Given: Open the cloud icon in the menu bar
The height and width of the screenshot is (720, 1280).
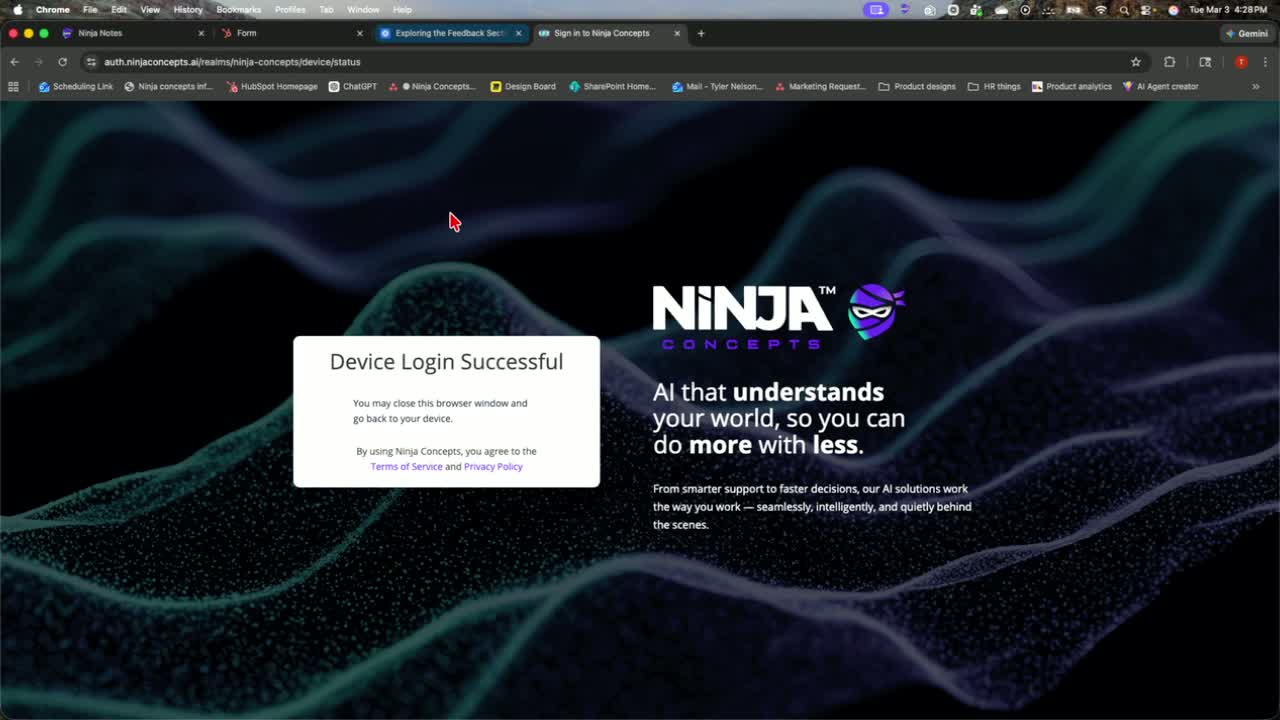Looking at the screenshot, I should tap(1001, 9).
